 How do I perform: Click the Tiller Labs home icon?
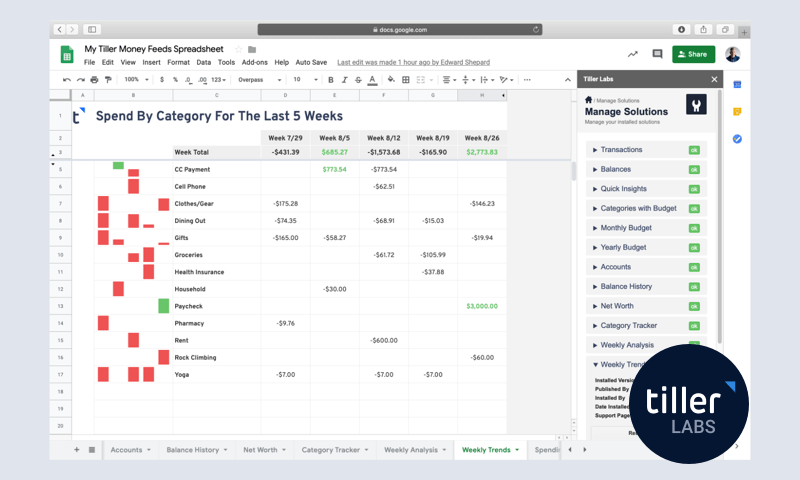pos(588,99)
